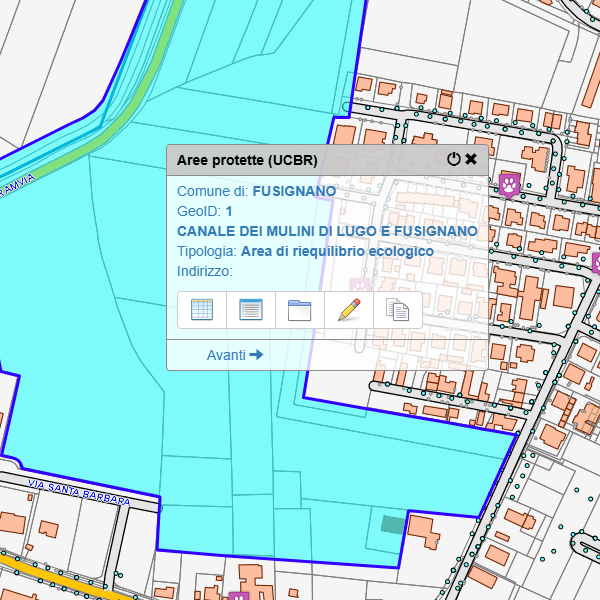Screen dimensions: 600x600
Task: Close the Aree protette popup
Action: pyautogui.click(x=471, y=159)
